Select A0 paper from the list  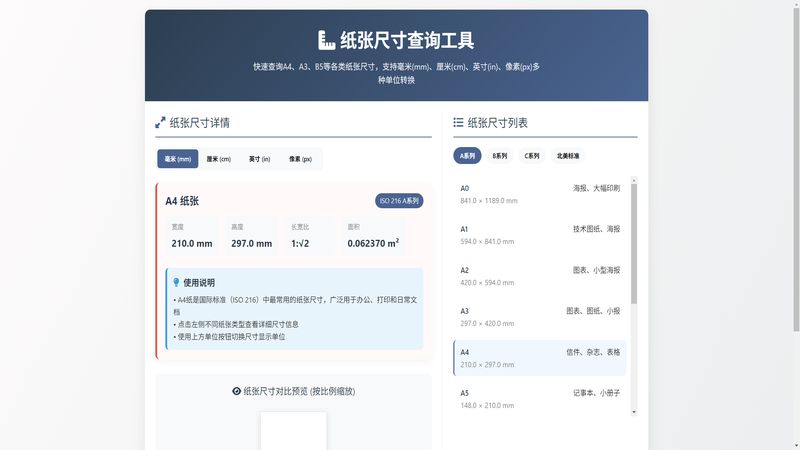point(540,194)
